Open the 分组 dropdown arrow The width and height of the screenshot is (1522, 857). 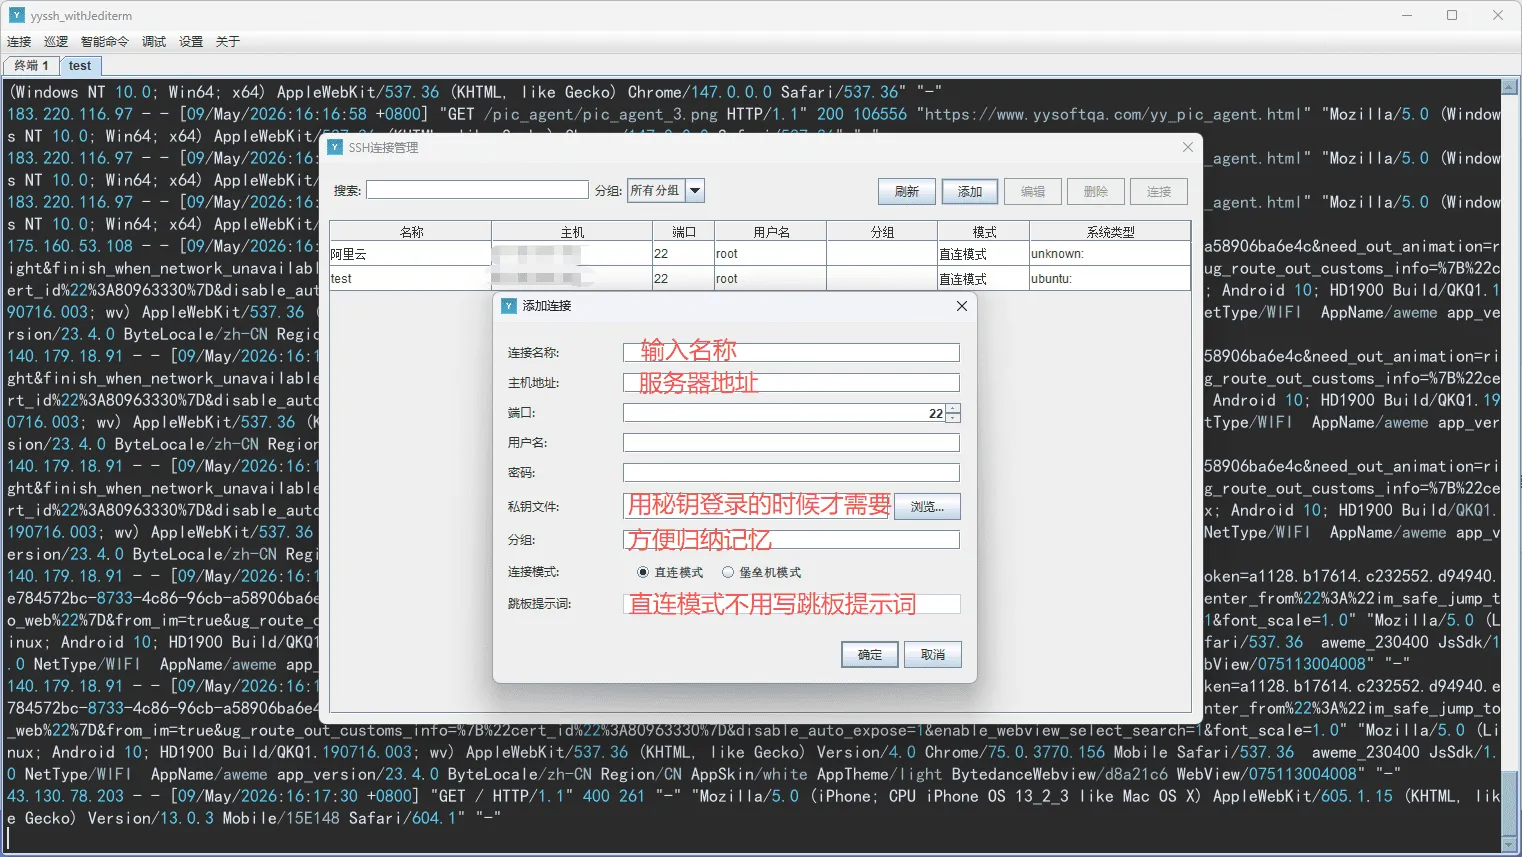(695, 191)
